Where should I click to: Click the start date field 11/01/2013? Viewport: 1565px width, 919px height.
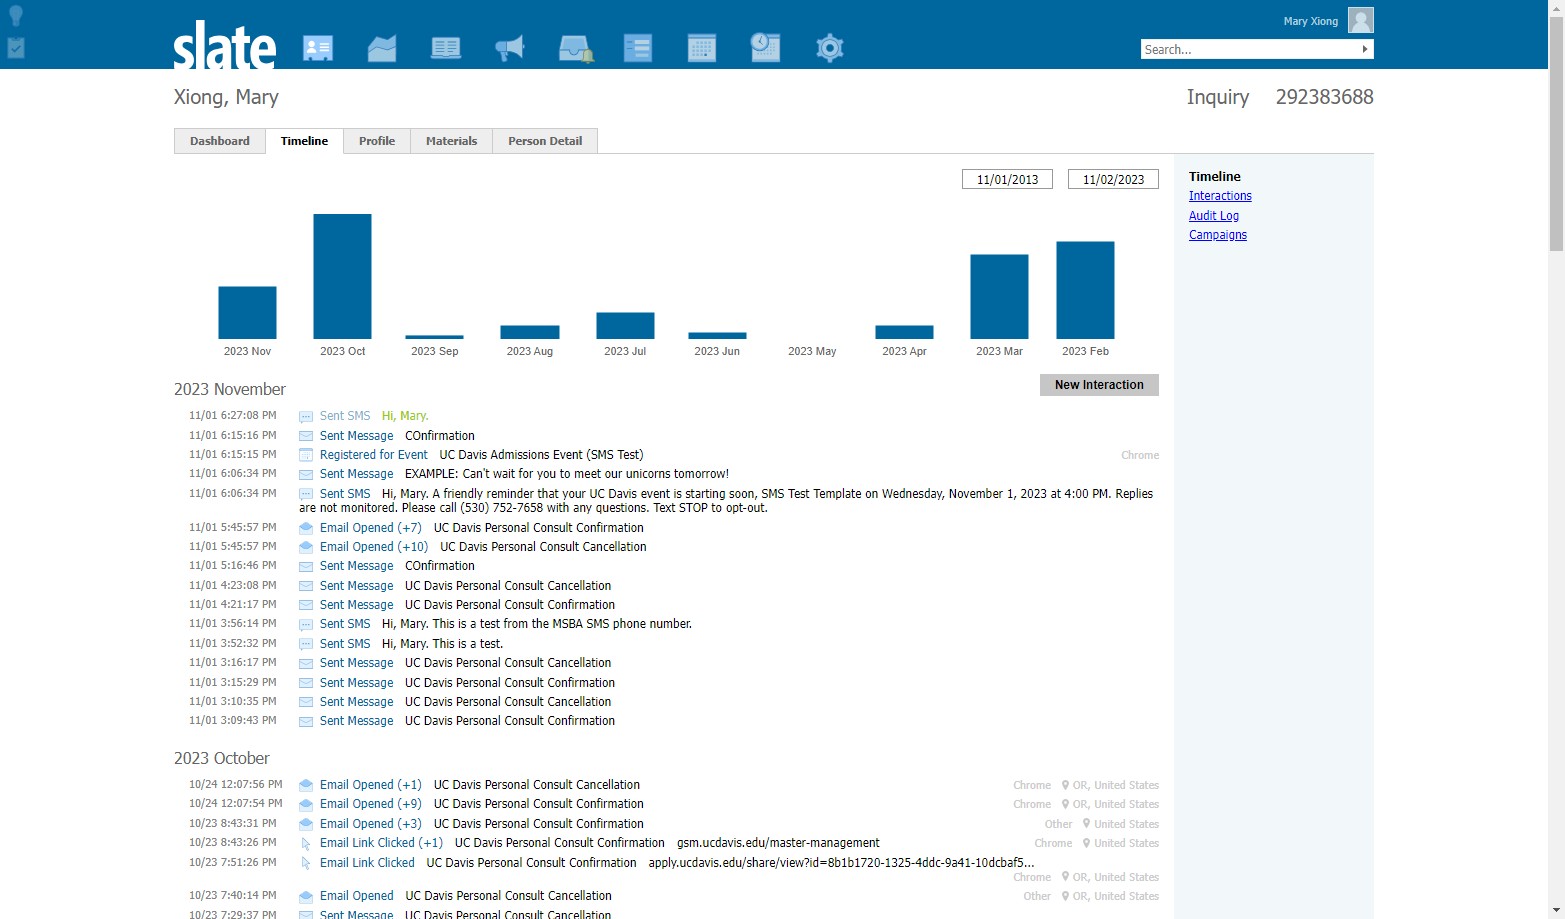pyautogui.click(x=1007, y=179)
